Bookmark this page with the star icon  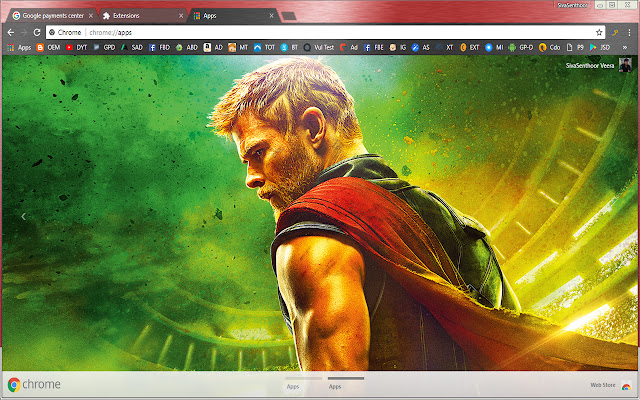[599, 32]
